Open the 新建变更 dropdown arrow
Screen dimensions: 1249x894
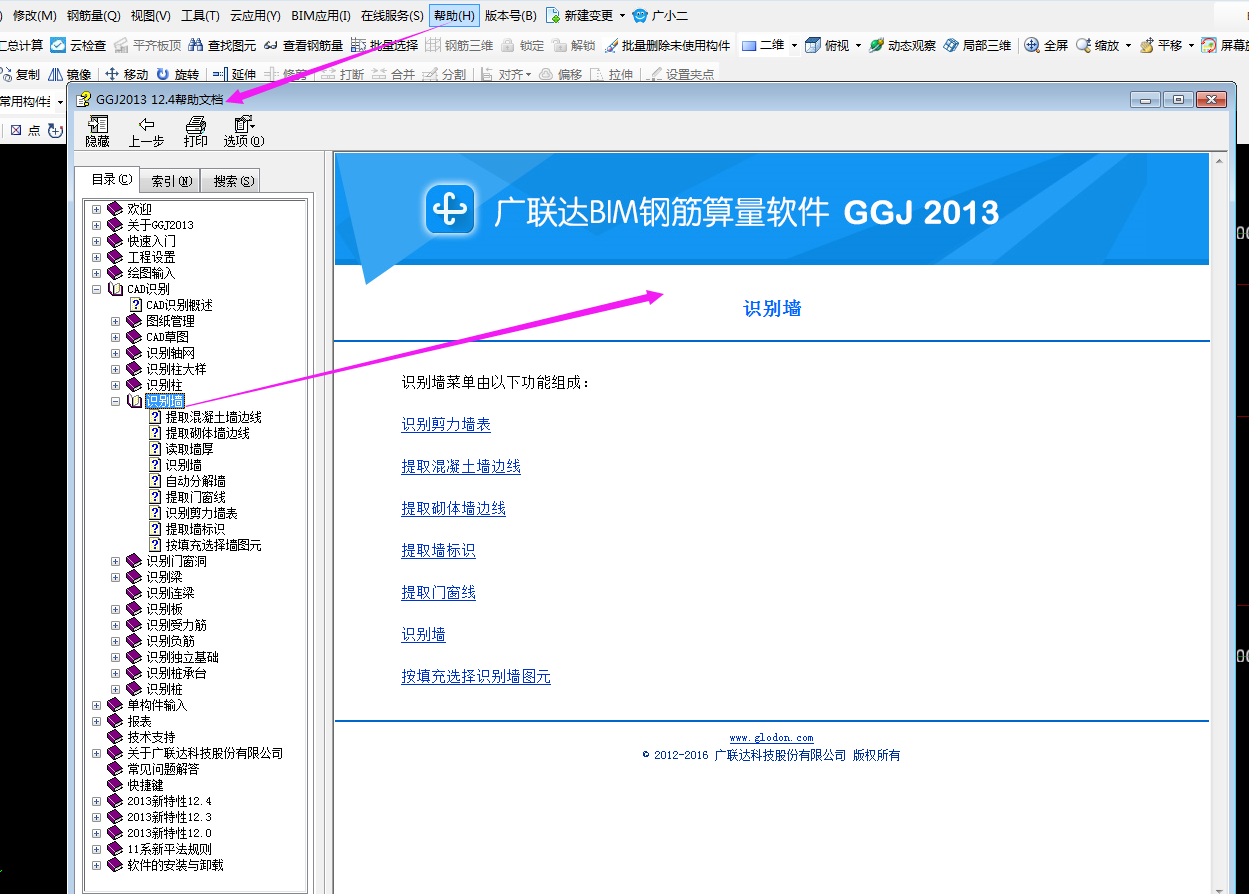pos(622,16)
